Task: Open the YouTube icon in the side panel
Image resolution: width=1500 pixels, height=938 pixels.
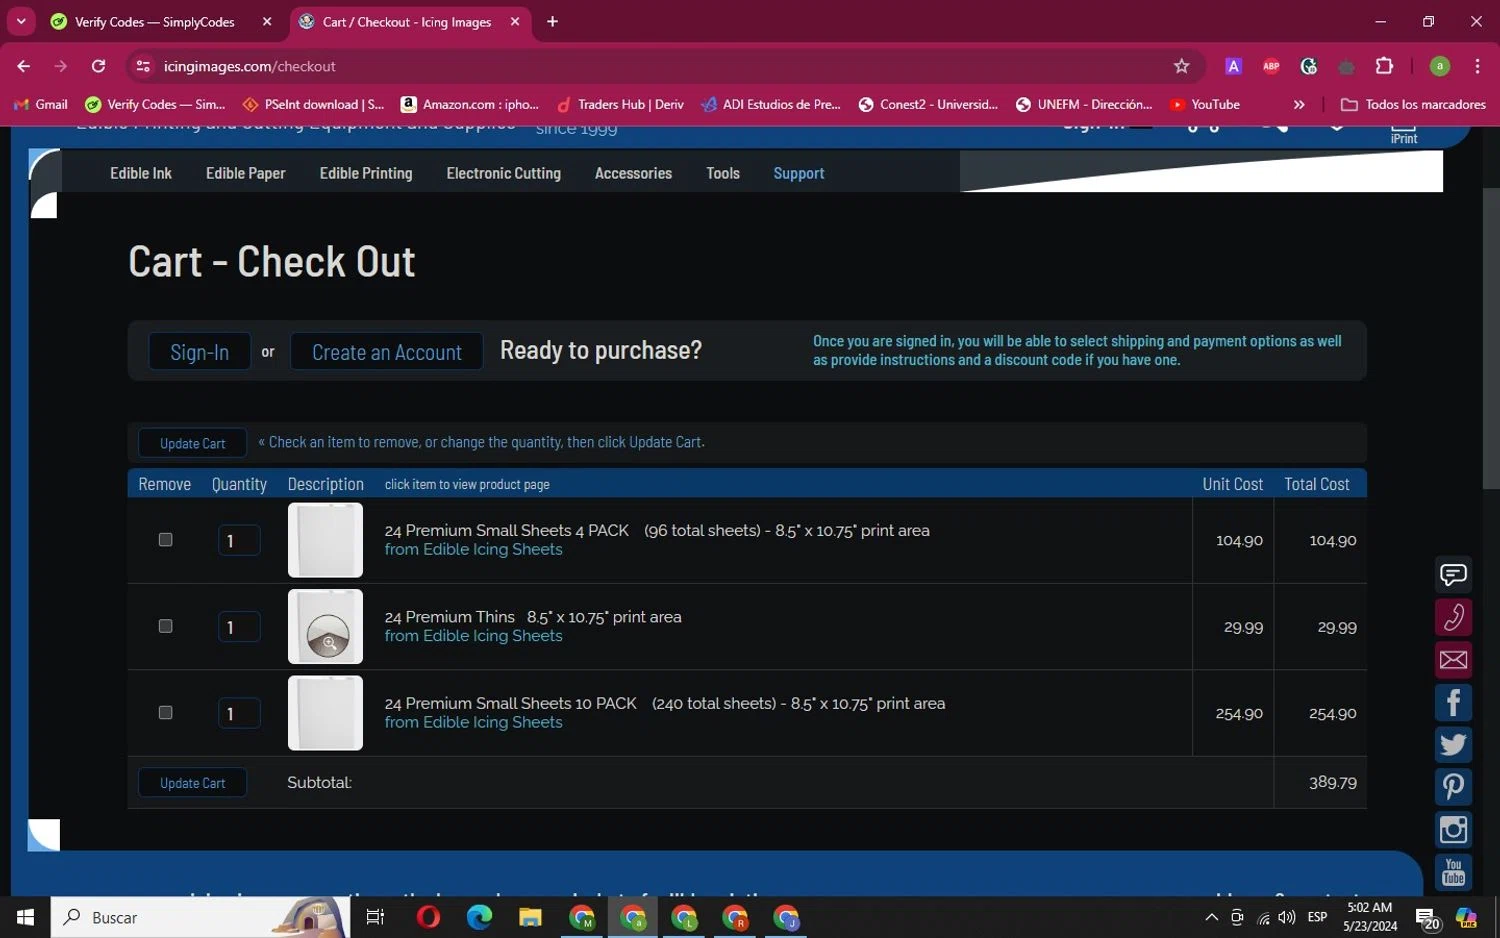Action: pyautogui.click(x=1453, y=873)
